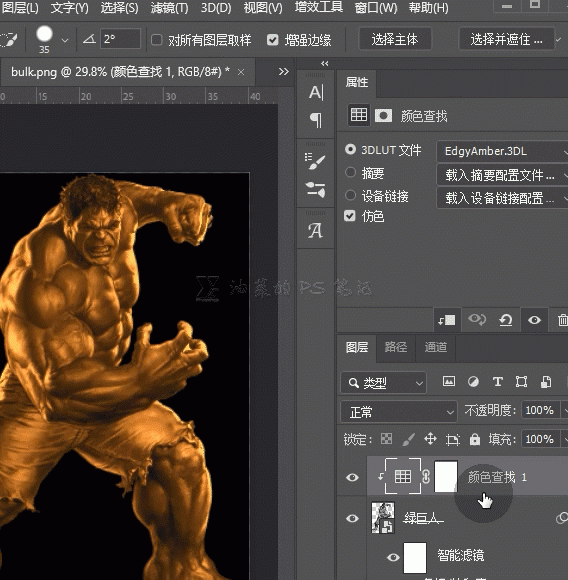Switch to 路径 tab
The width and height of the screenshot is (568, 580).
click(396, 347)
